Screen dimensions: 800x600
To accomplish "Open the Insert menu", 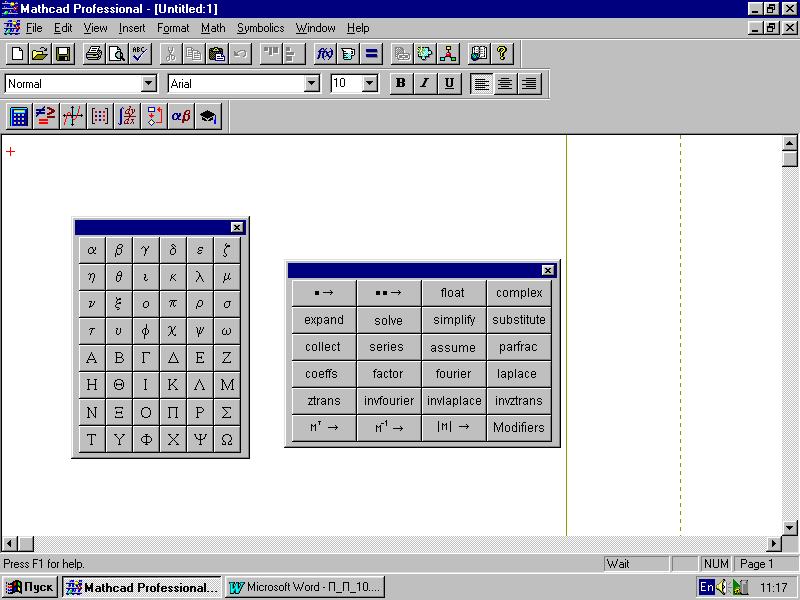I will tap(132, 28).
